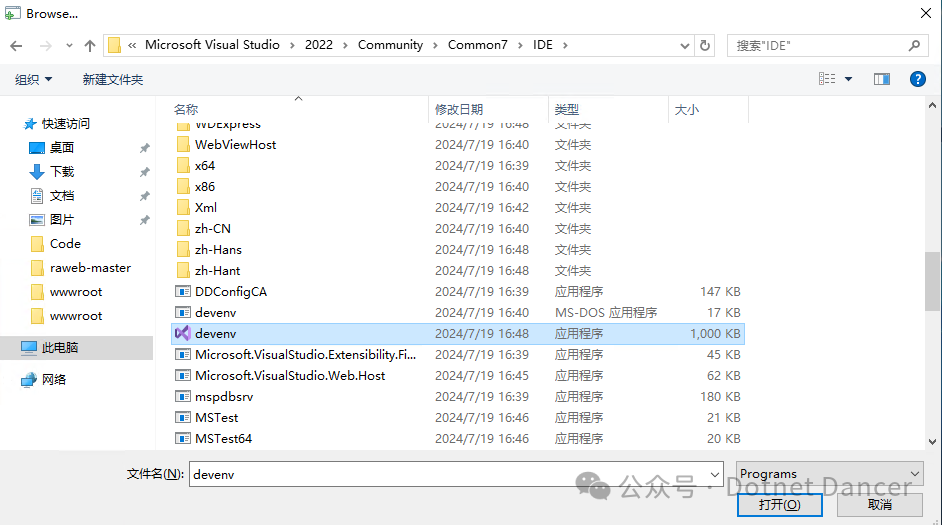Image resolution: width=942 pixels, height=525 pixels.
Task: Open the Programs file type dropdown
Action: (829, 474)
